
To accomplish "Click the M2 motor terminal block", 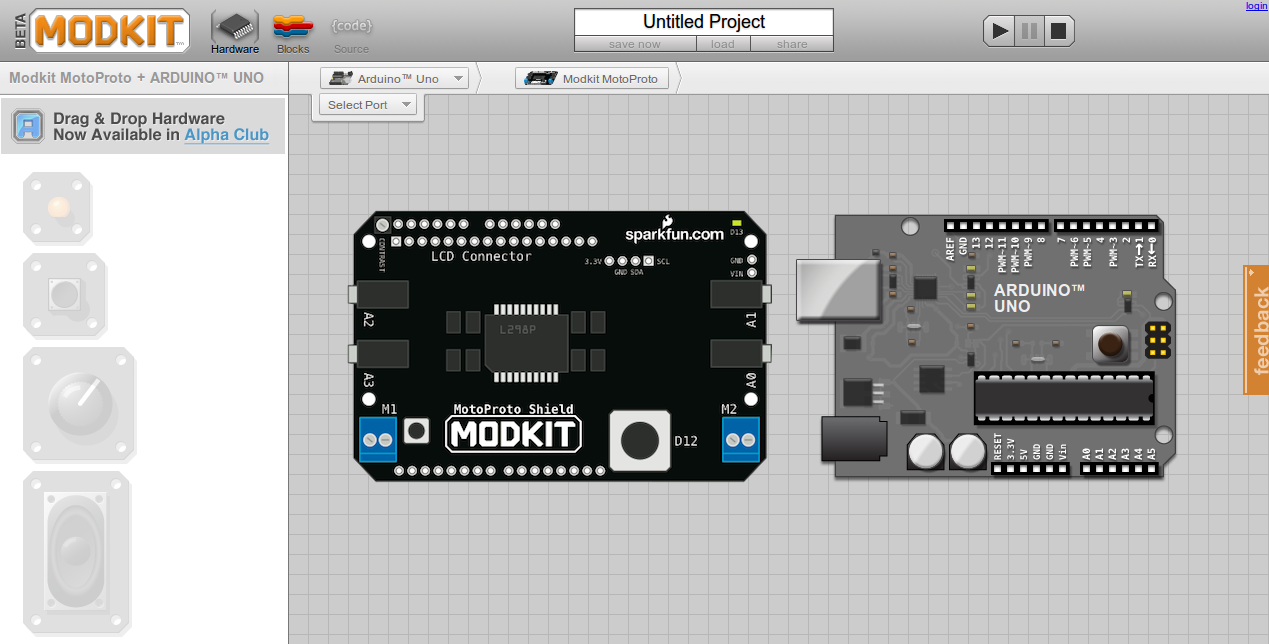I will tap(741, 440).
